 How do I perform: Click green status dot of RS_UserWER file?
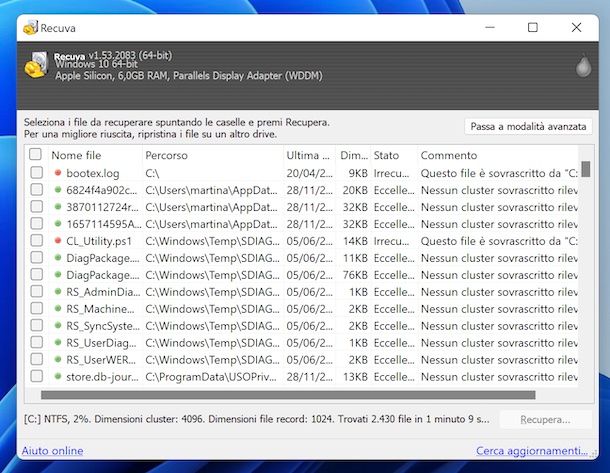click(58, 359)
